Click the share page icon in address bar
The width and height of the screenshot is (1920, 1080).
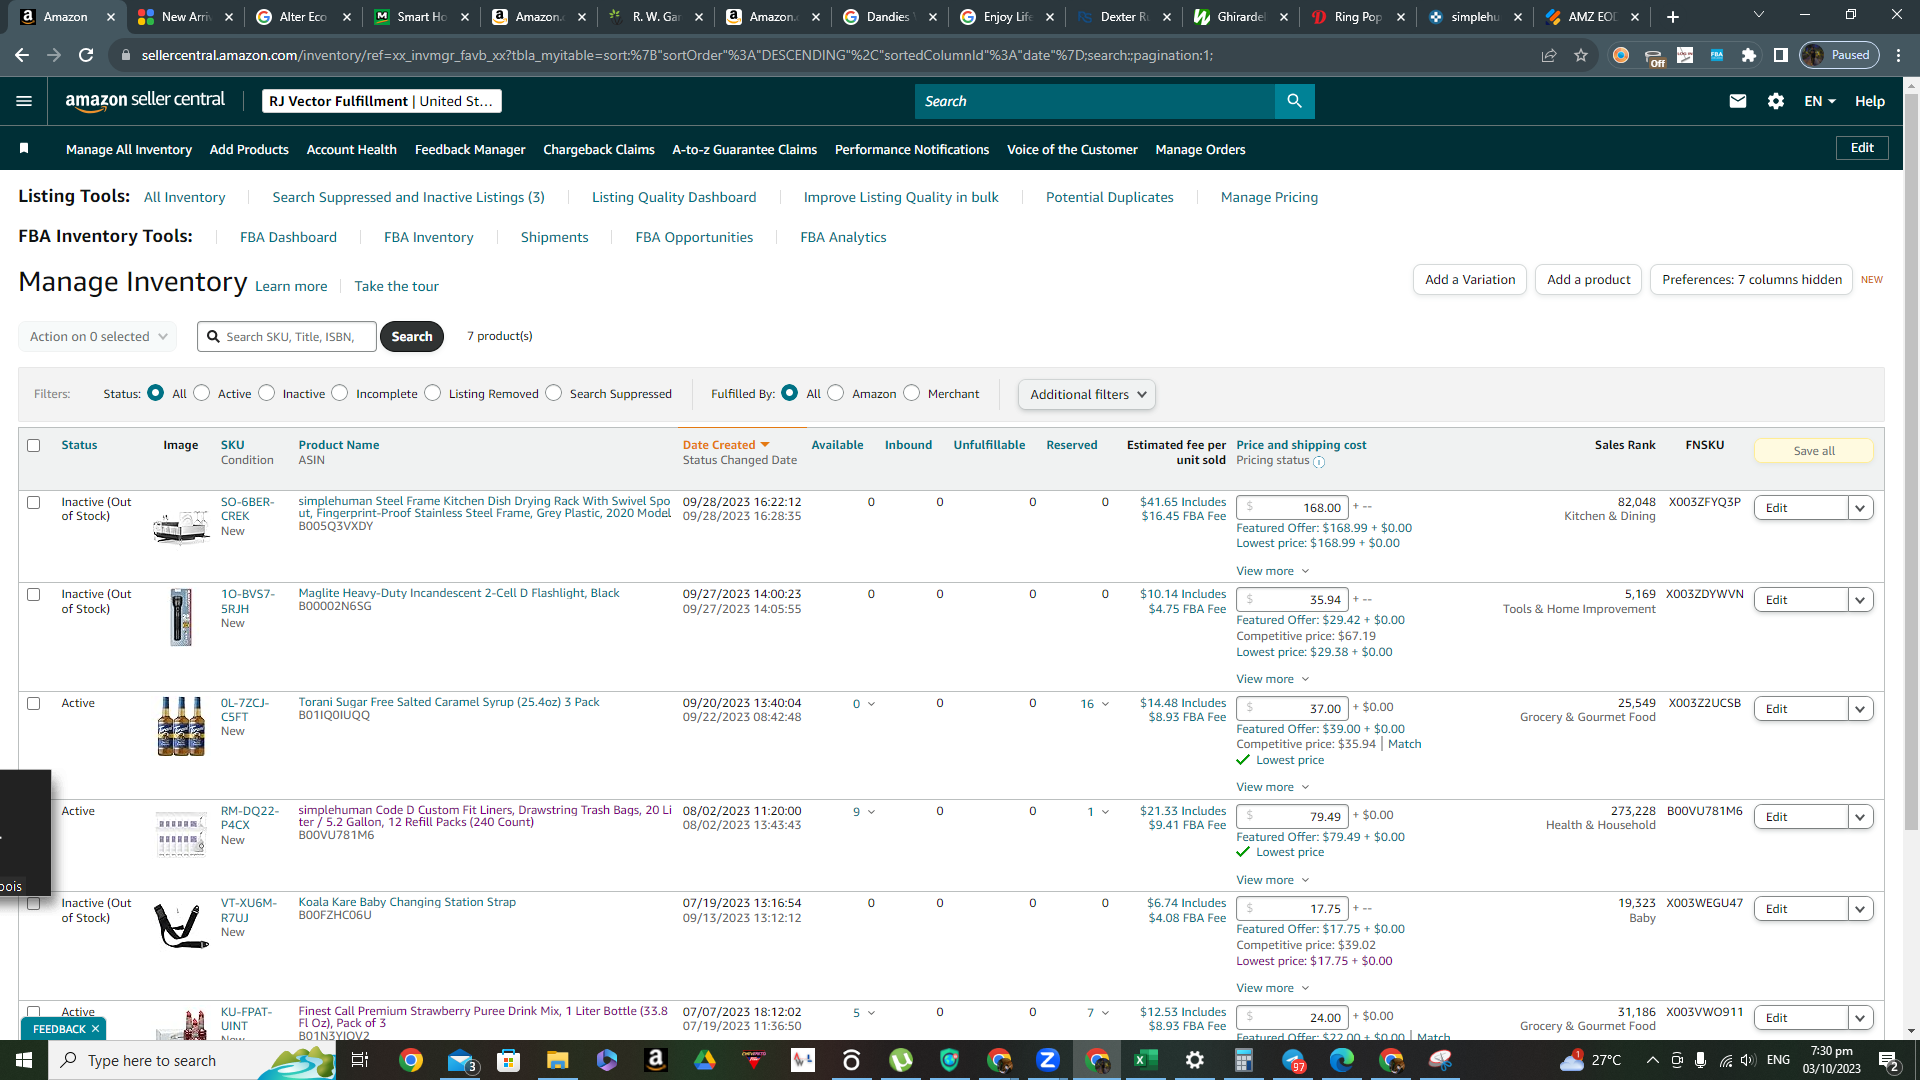[1549, 55]
